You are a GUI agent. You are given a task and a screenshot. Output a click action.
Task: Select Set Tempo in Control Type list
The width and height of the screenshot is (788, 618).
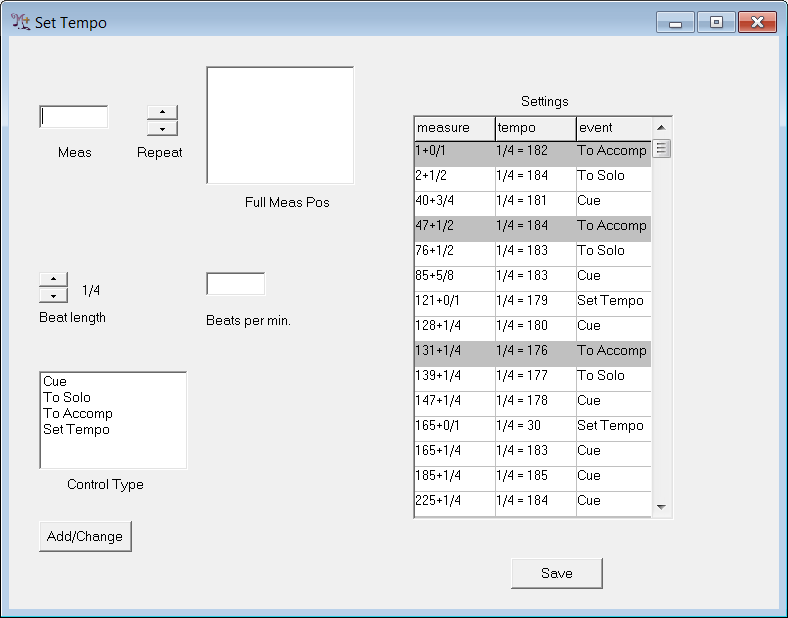76,429
